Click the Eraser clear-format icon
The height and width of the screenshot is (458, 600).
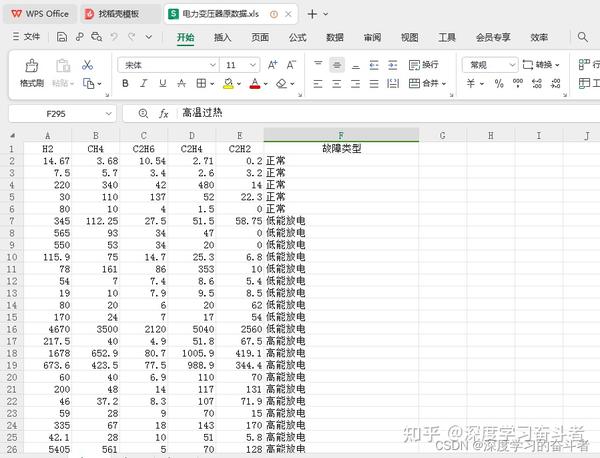coord(282,83)
